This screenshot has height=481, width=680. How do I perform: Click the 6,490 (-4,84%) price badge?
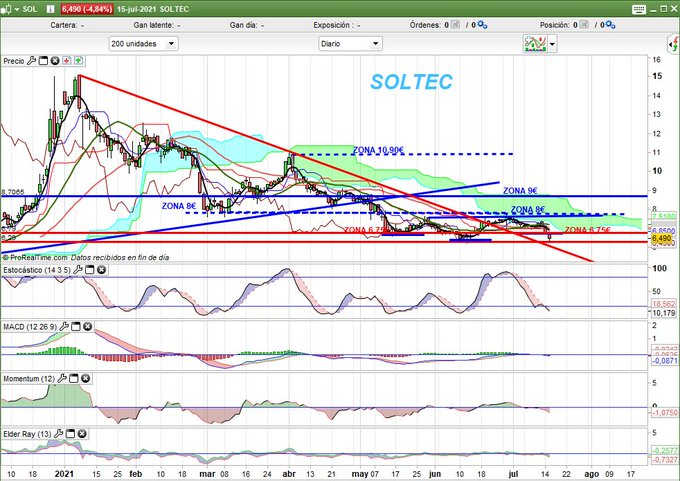pos(87,9)
